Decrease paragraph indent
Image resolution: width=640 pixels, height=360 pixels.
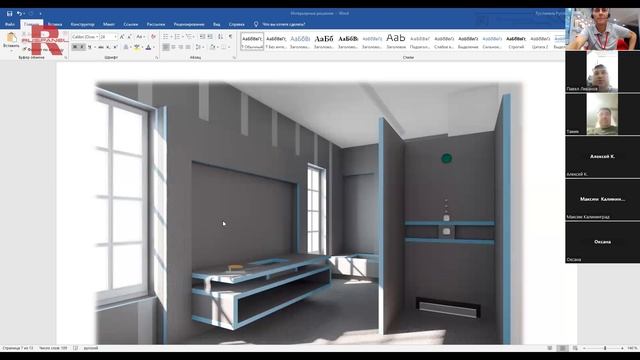click(x=202, y=37)
